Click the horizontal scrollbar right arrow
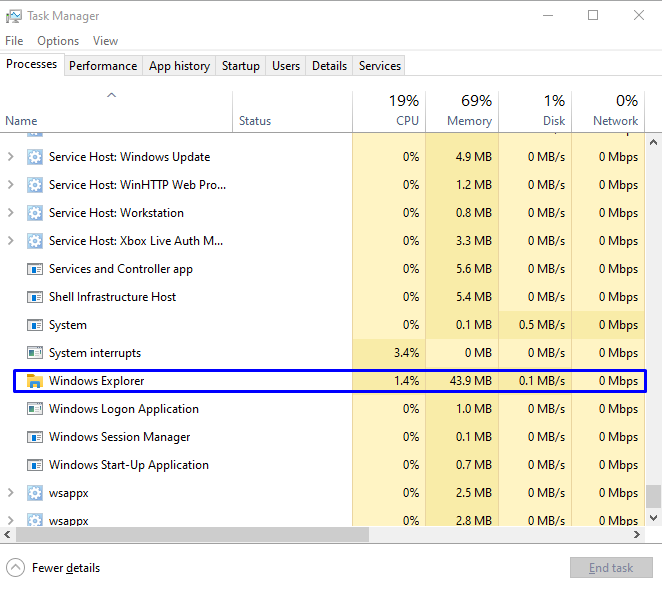Image resolution: width=662 pixels, height=589 pixels. point(637,535)
